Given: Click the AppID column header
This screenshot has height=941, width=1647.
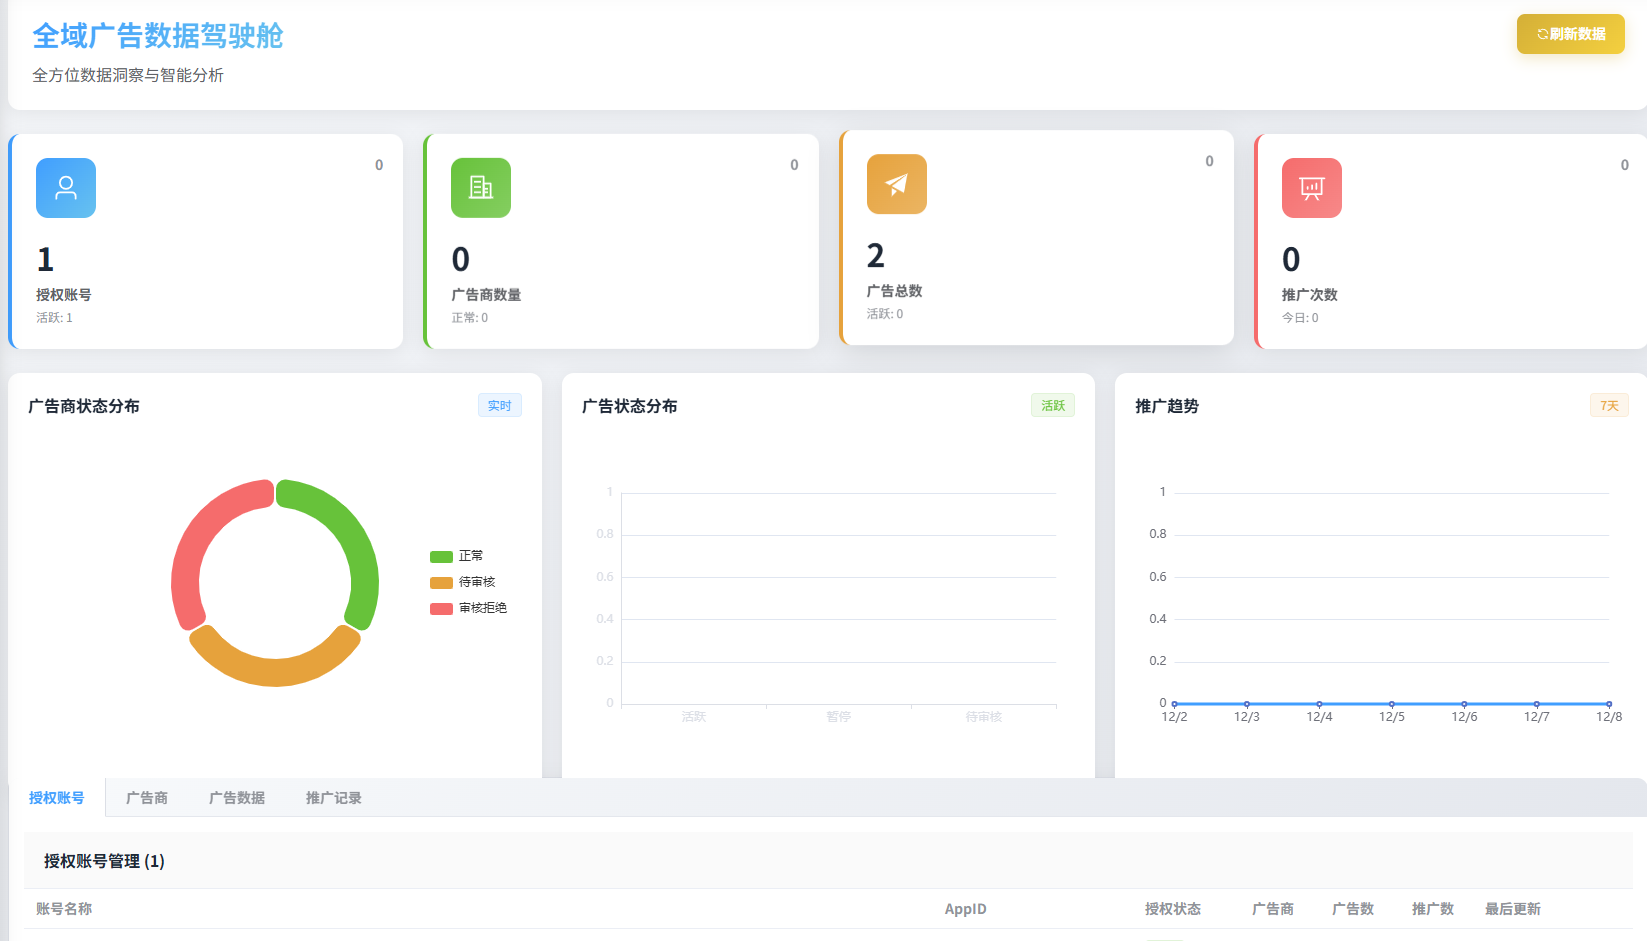Looking at the screenshot, I should (966, 909).
